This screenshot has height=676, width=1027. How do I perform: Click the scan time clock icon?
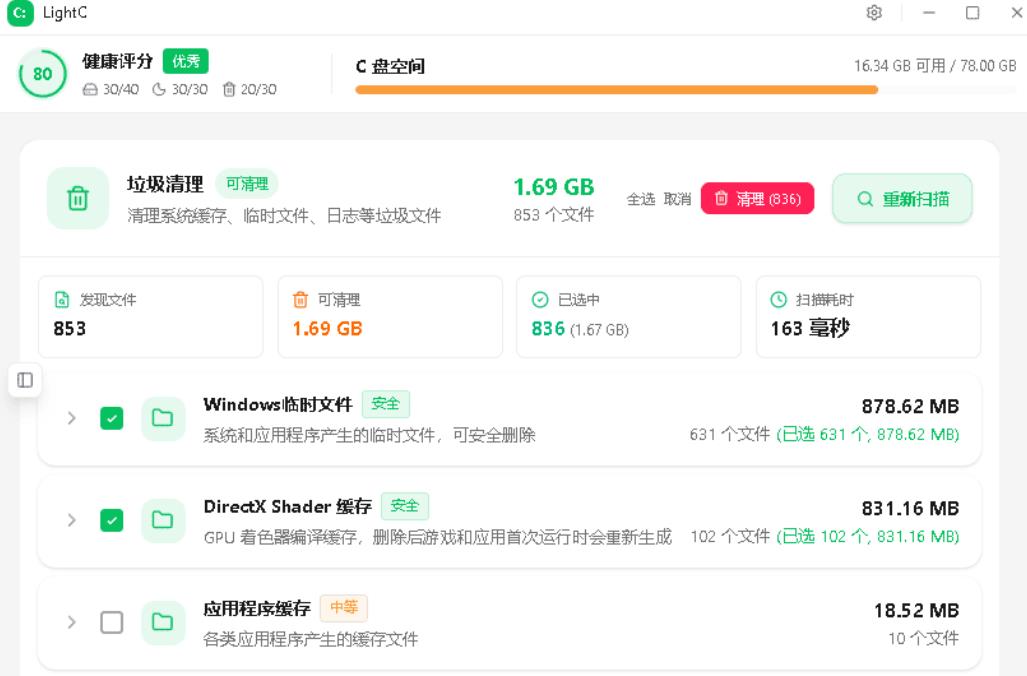778,299
